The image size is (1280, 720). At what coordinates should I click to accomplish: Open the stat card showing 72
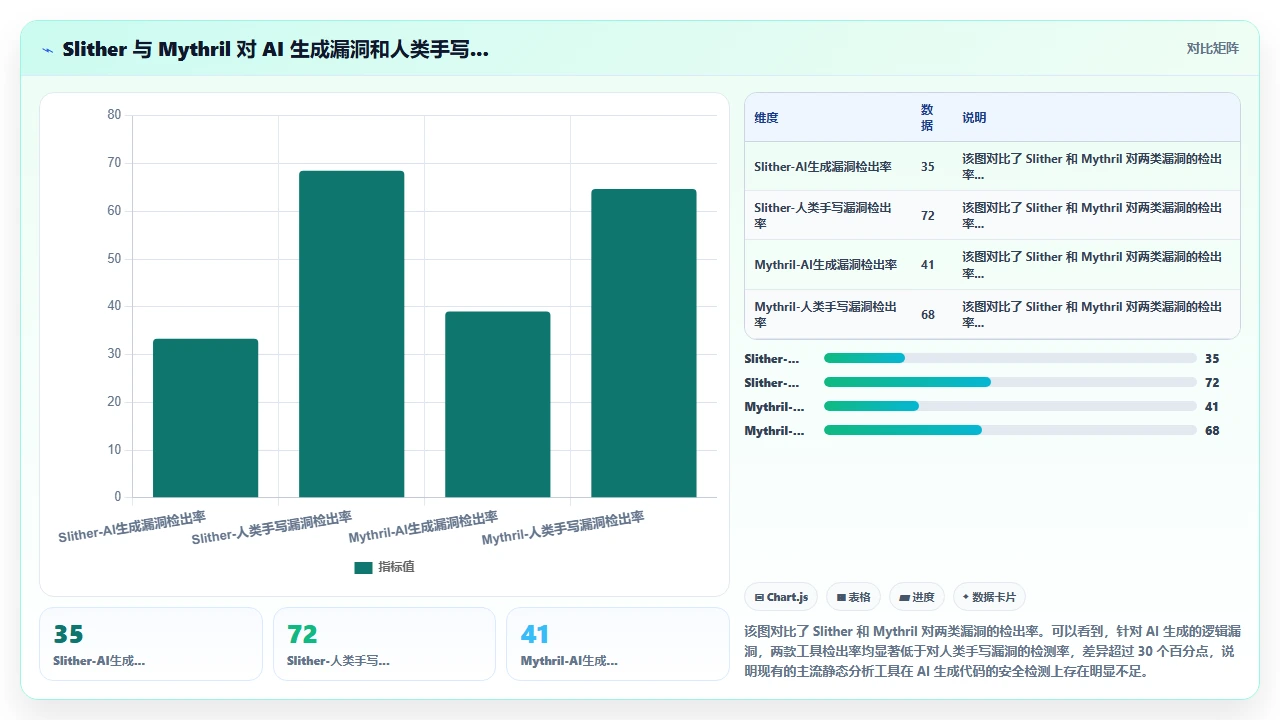pyautogui.click(x=384, y=644)
